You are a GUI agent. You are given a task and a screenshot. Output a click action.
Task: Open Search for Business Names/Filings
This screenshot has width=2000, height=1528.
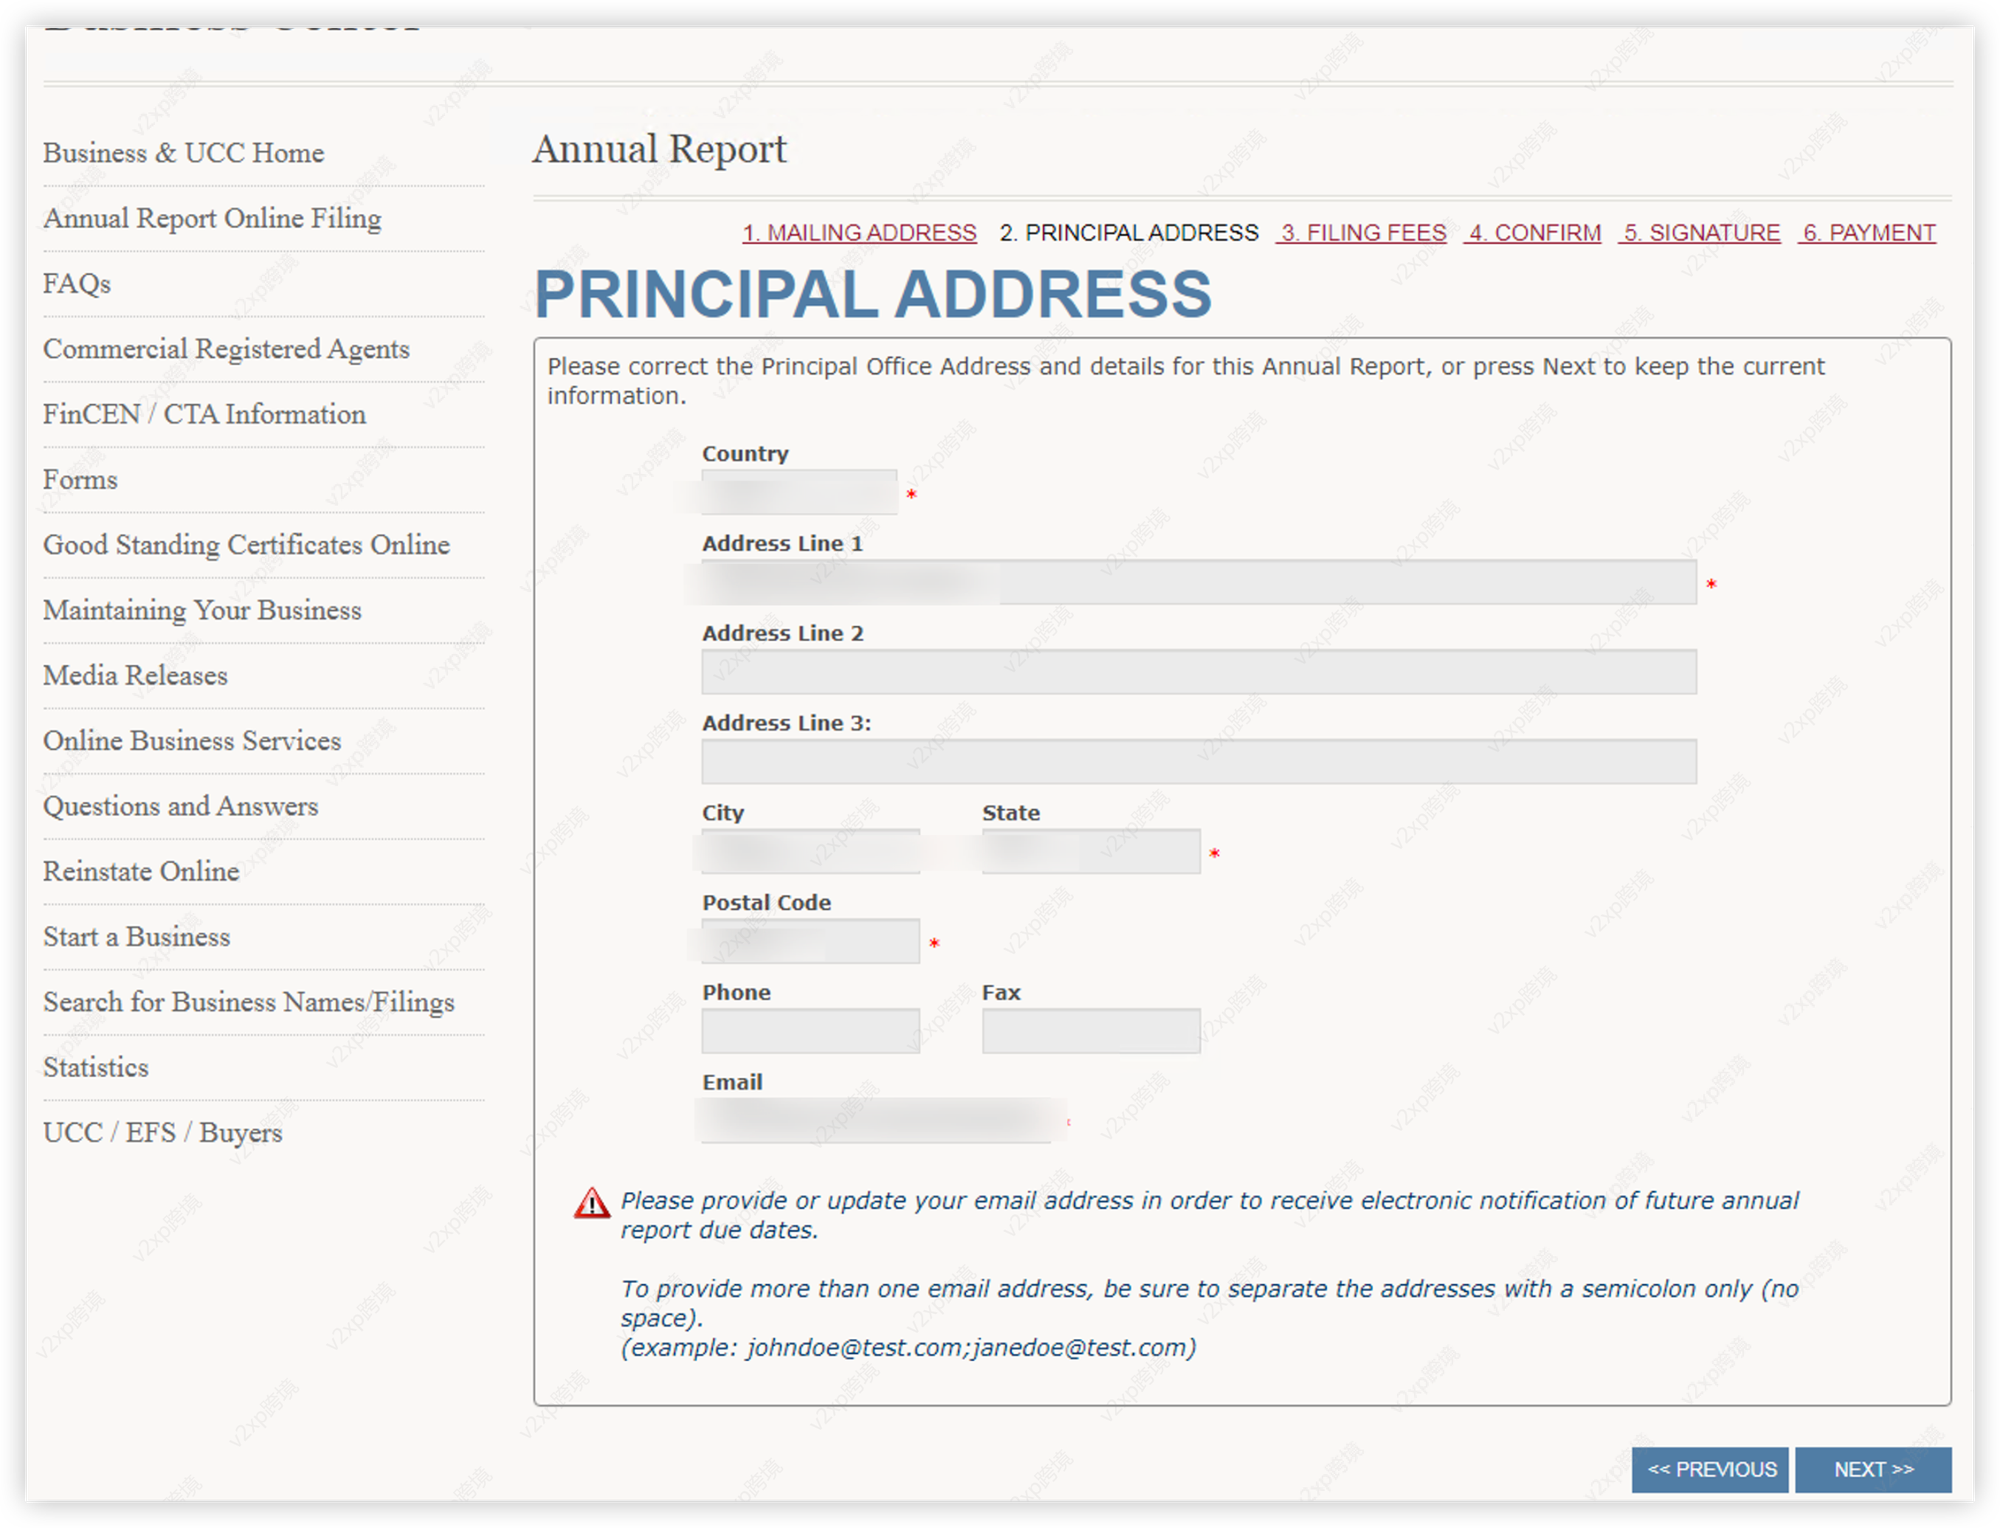coord(248,1002)
